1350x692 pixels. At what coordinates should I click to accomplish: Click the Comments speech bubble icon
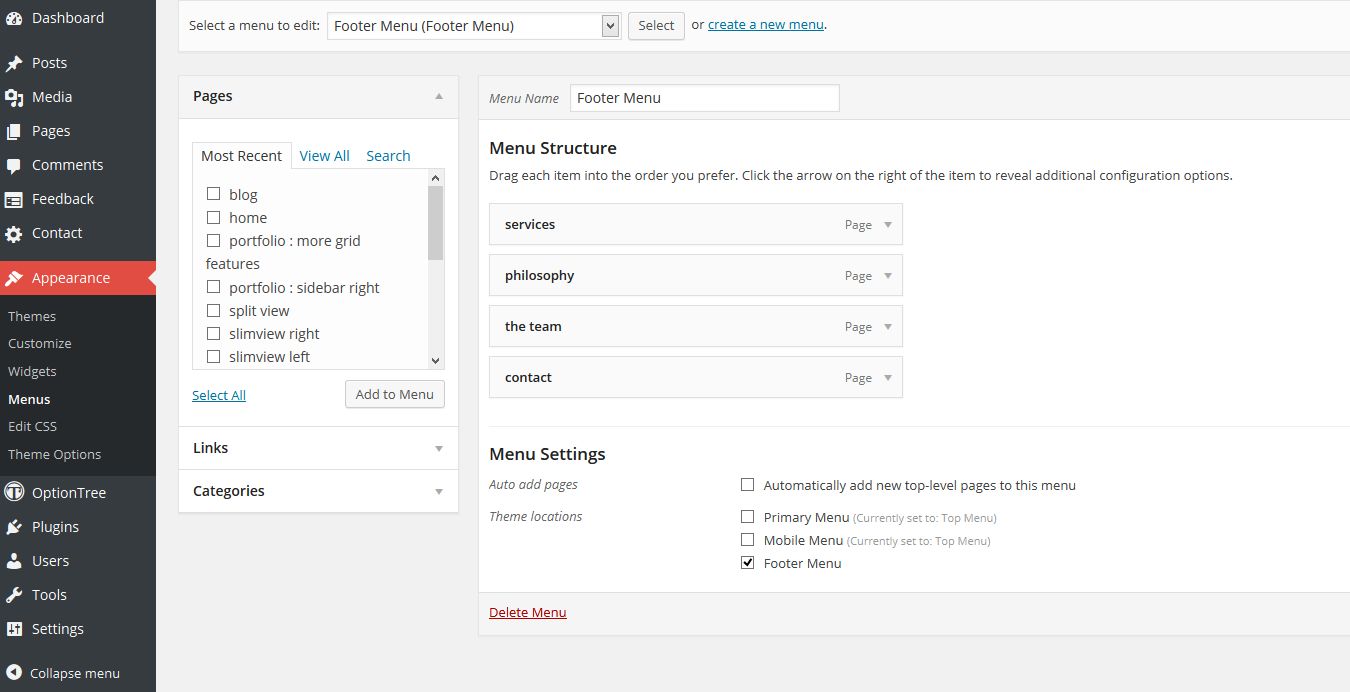pos(14,165)
